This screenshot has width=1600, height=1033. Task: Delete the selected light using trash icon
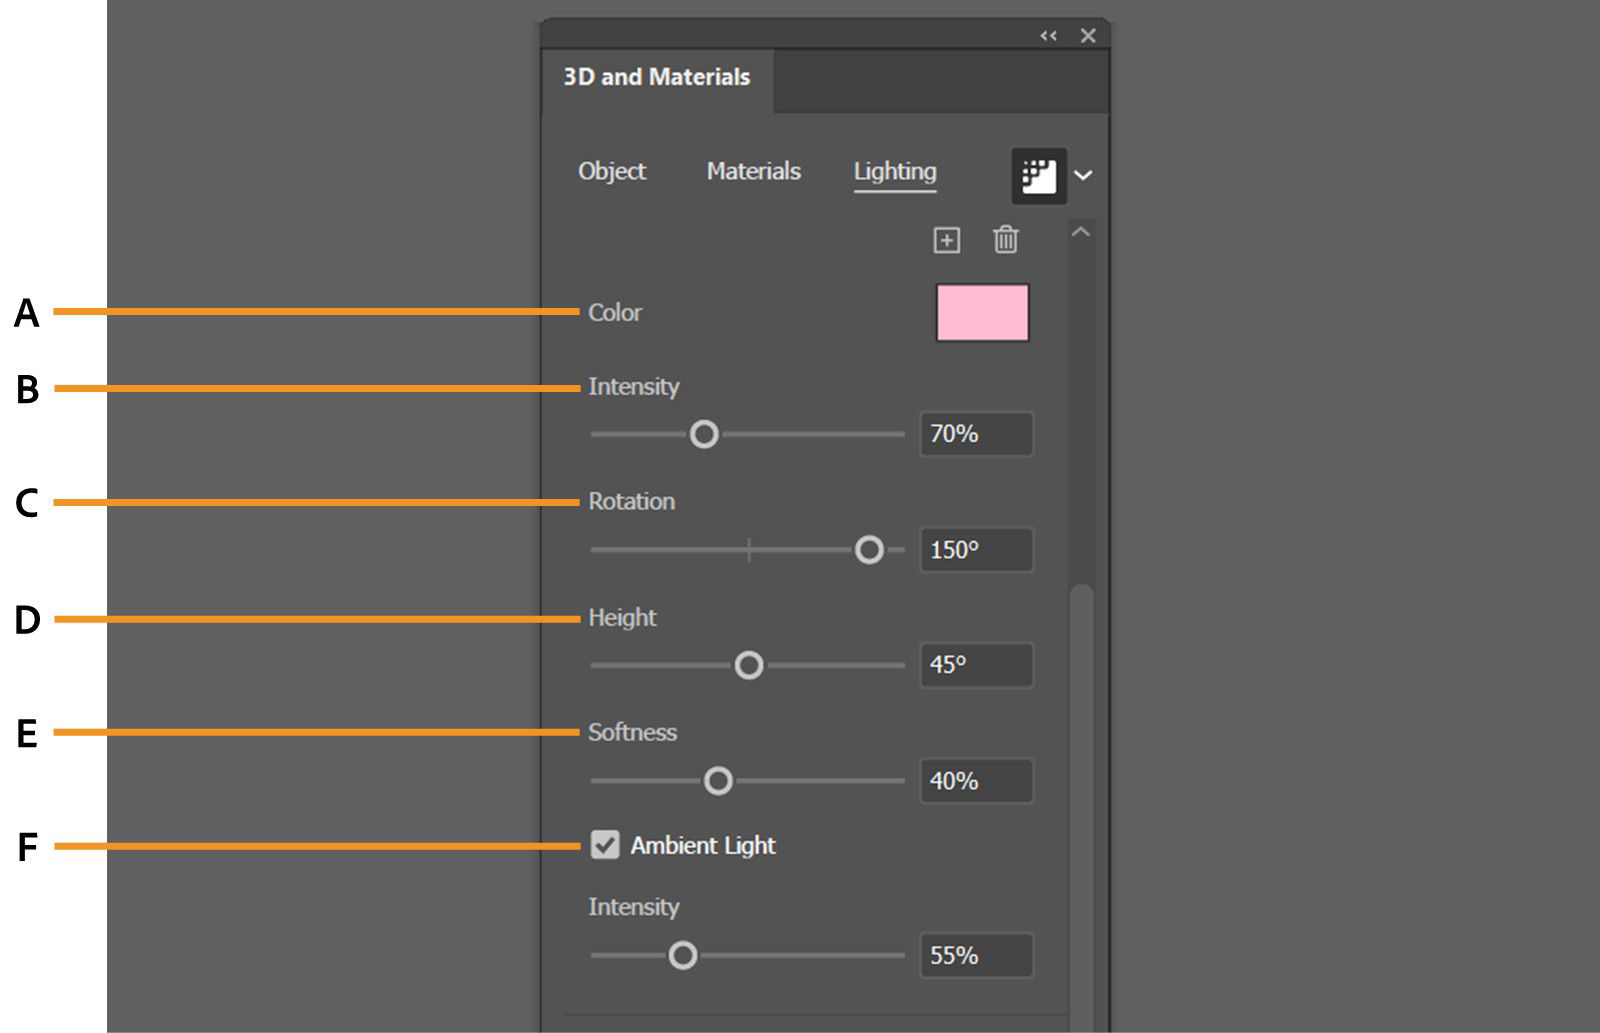[1006, 240]
